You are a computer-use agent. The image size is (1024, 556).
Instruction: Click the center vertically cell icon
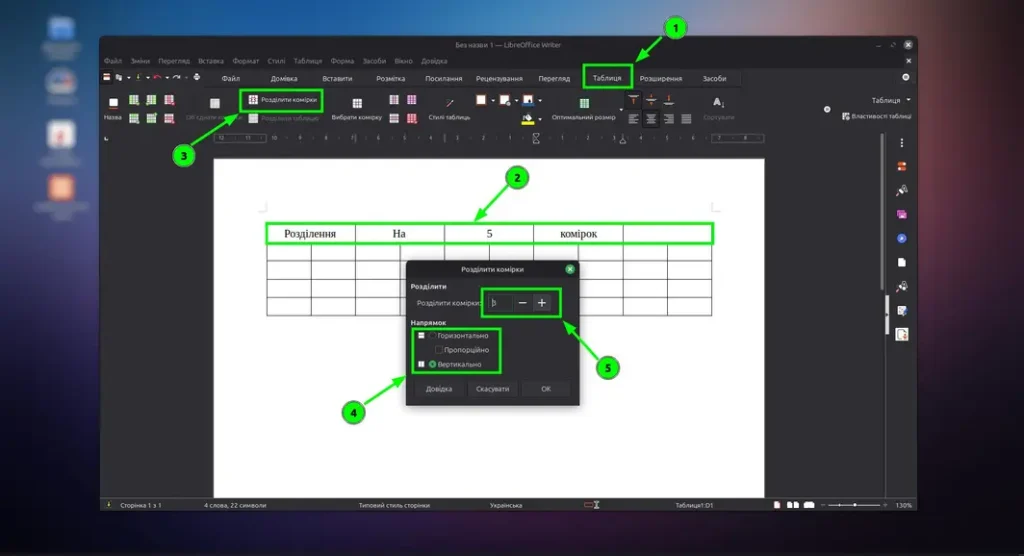pyautogui.click(x=651, y=101)
